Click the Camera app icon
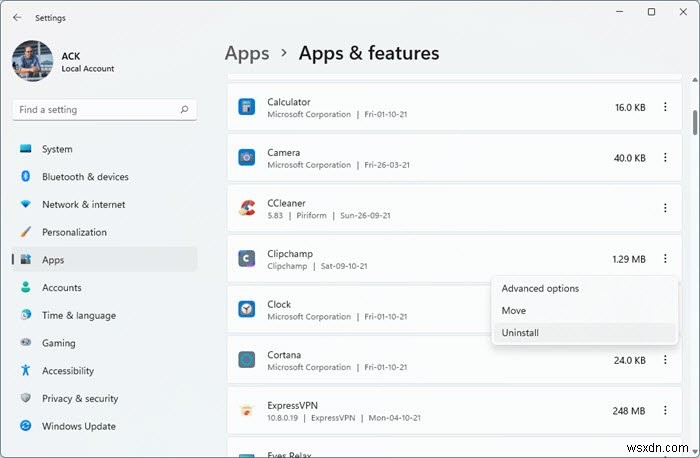700x458 pixels. (246, 158)
